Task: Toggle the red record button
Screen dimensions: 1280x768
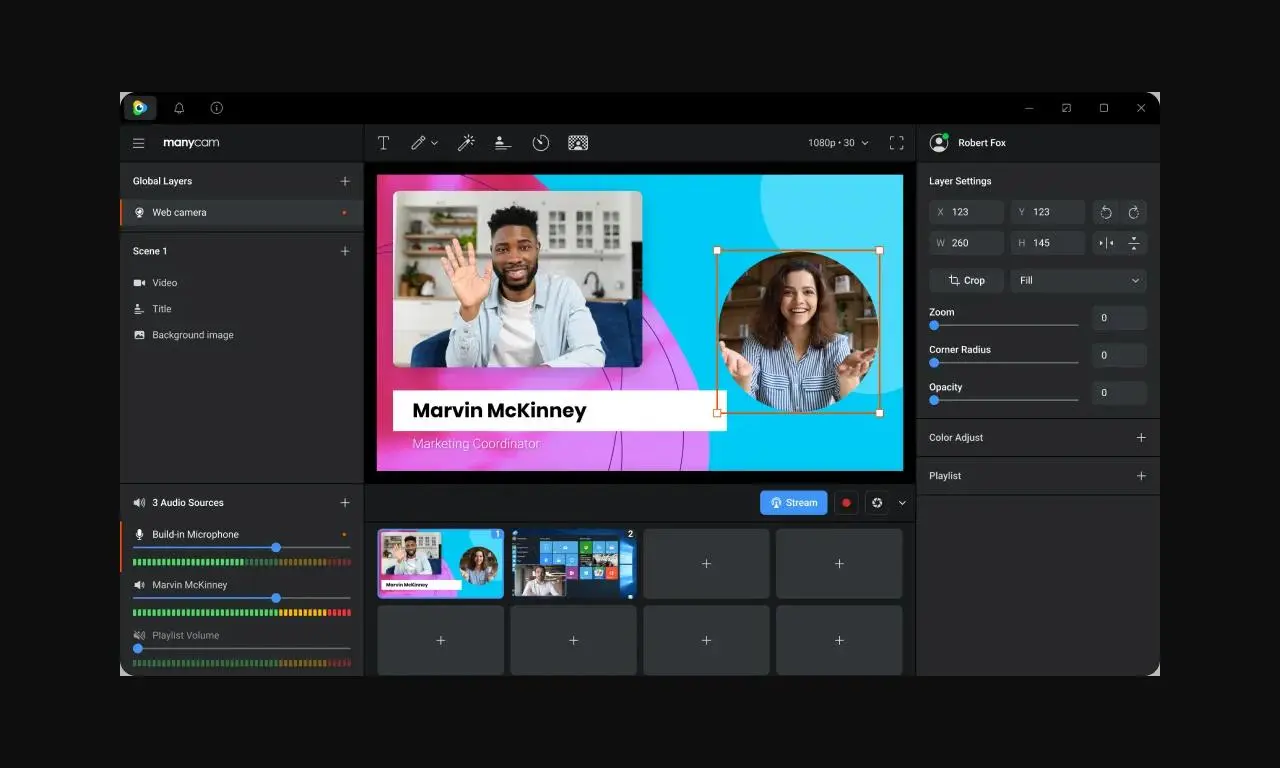Action: [846, 503]
